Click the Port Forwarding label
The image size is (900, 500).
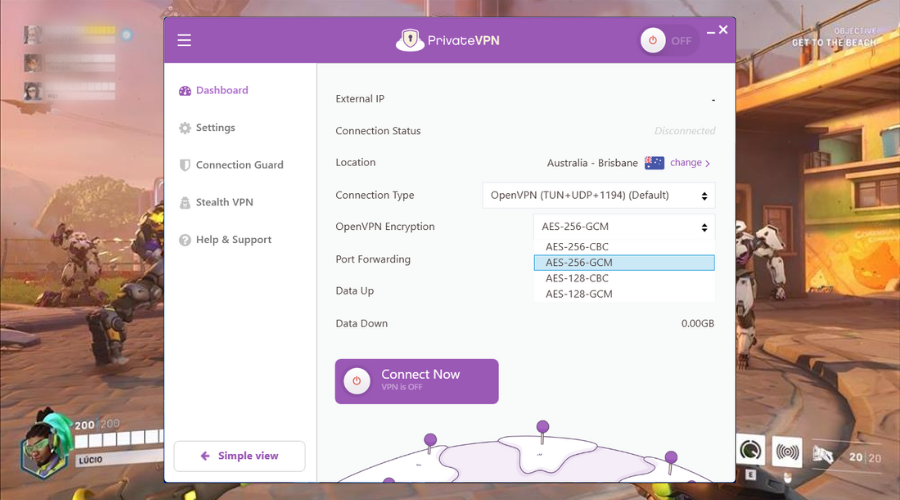pyautogui.click(x=373, y=259)
